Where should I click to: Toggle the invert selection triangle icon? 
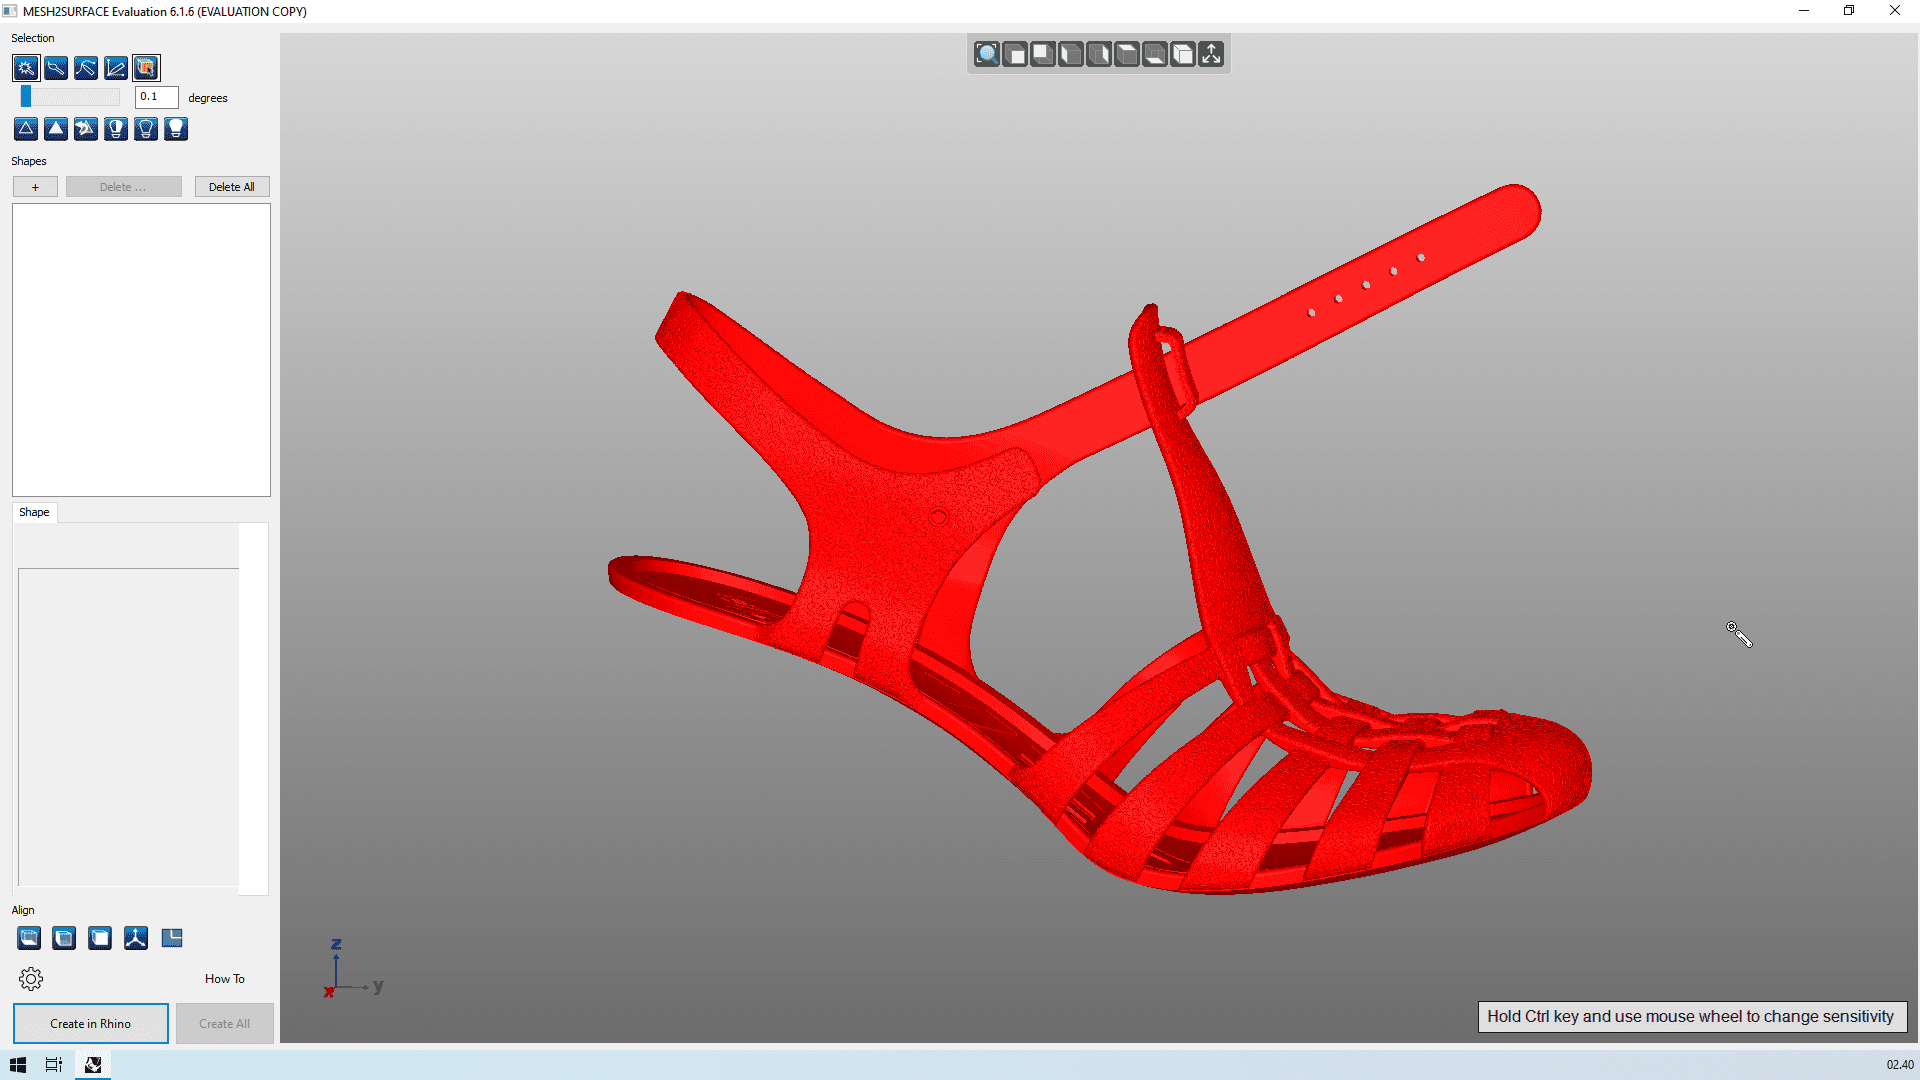[86, 129]
